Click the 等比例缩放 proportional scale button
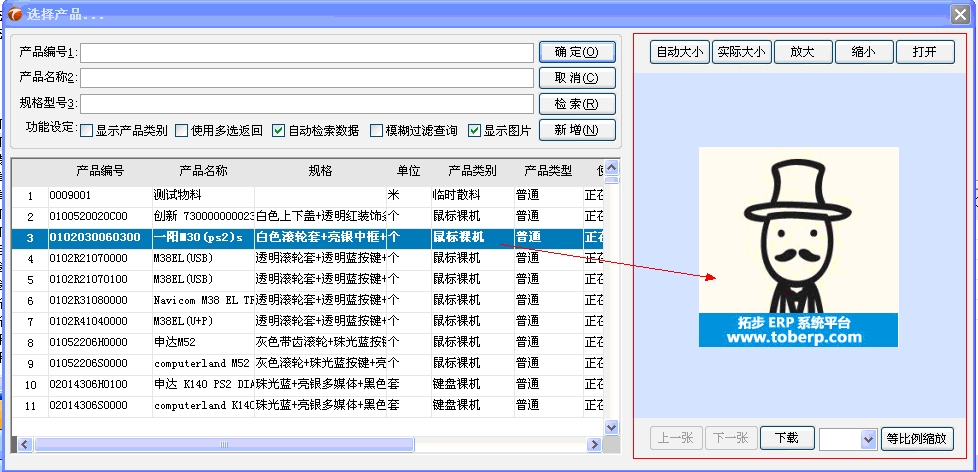Screen dimensions: 978x472 pyautogui.click(x=917, y=439)
